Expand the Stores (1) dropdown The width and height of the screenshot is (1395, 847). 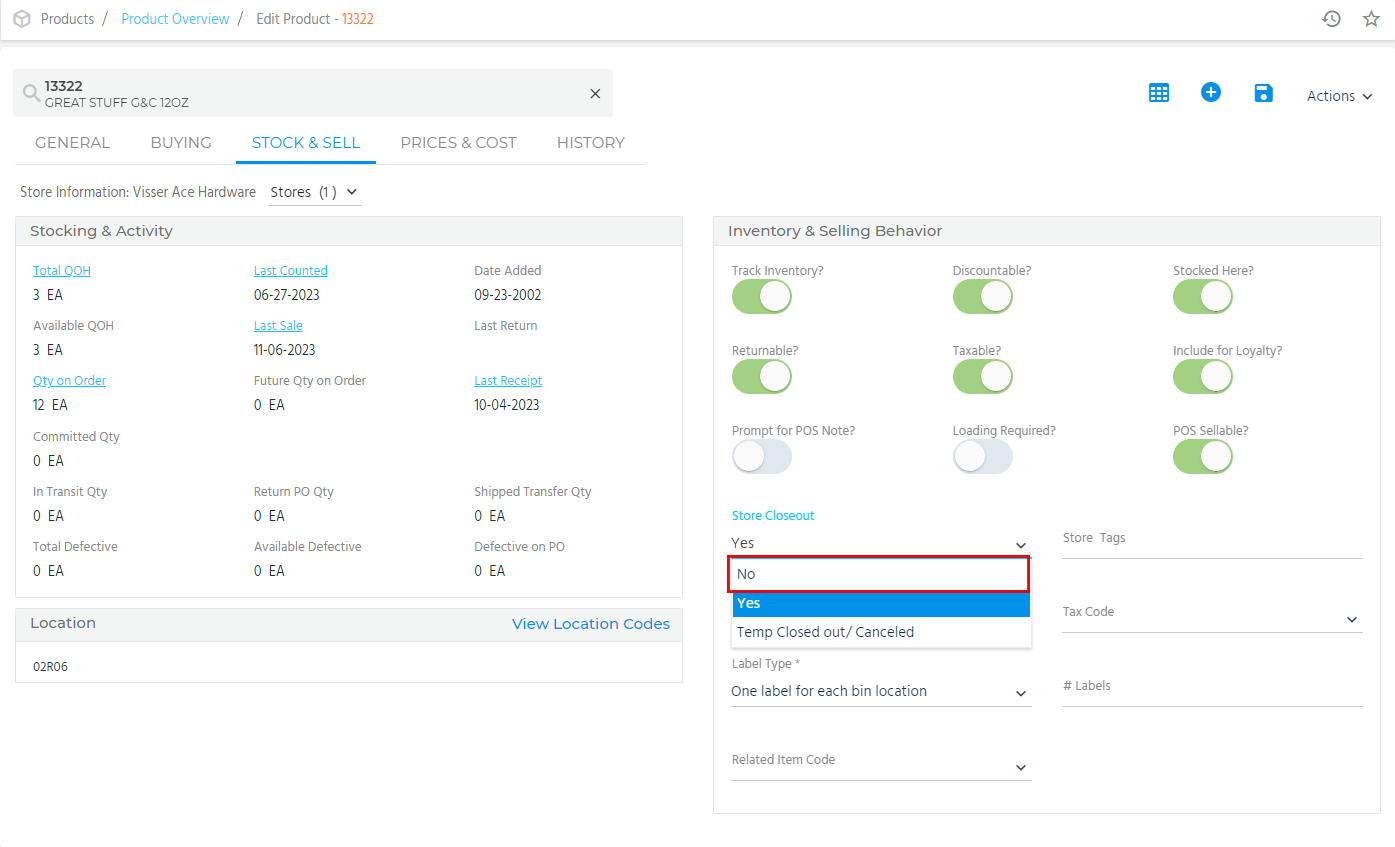314,192
